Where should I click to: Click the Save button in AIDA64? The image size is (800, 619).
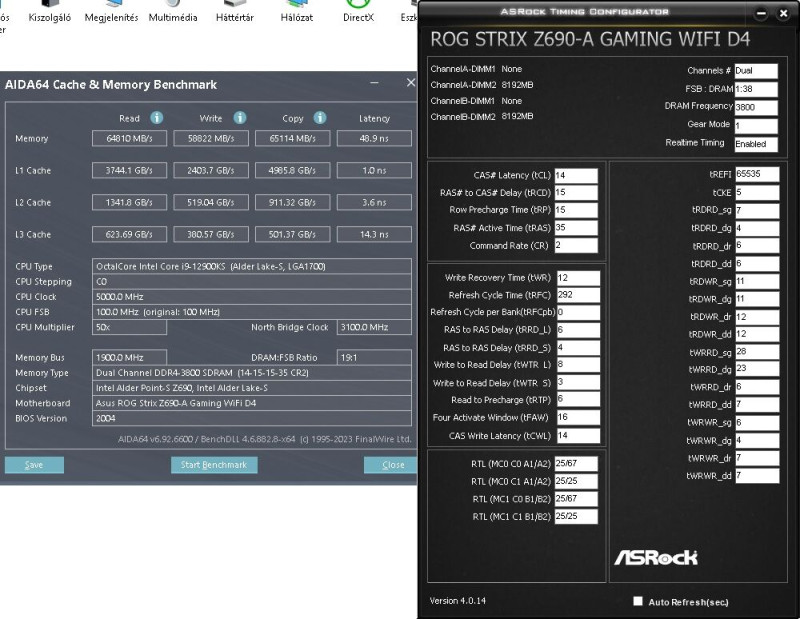click(x=34, y=465)
